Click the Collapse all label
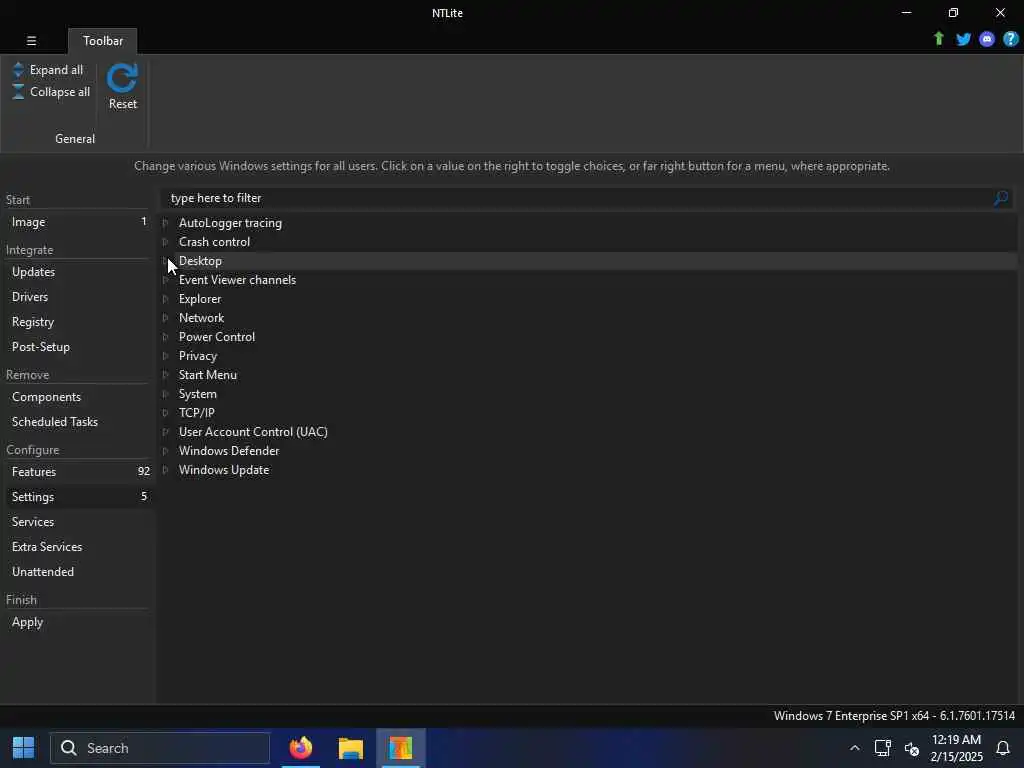The height and width of the screenshot is (768, 1024). coord(60,91)
